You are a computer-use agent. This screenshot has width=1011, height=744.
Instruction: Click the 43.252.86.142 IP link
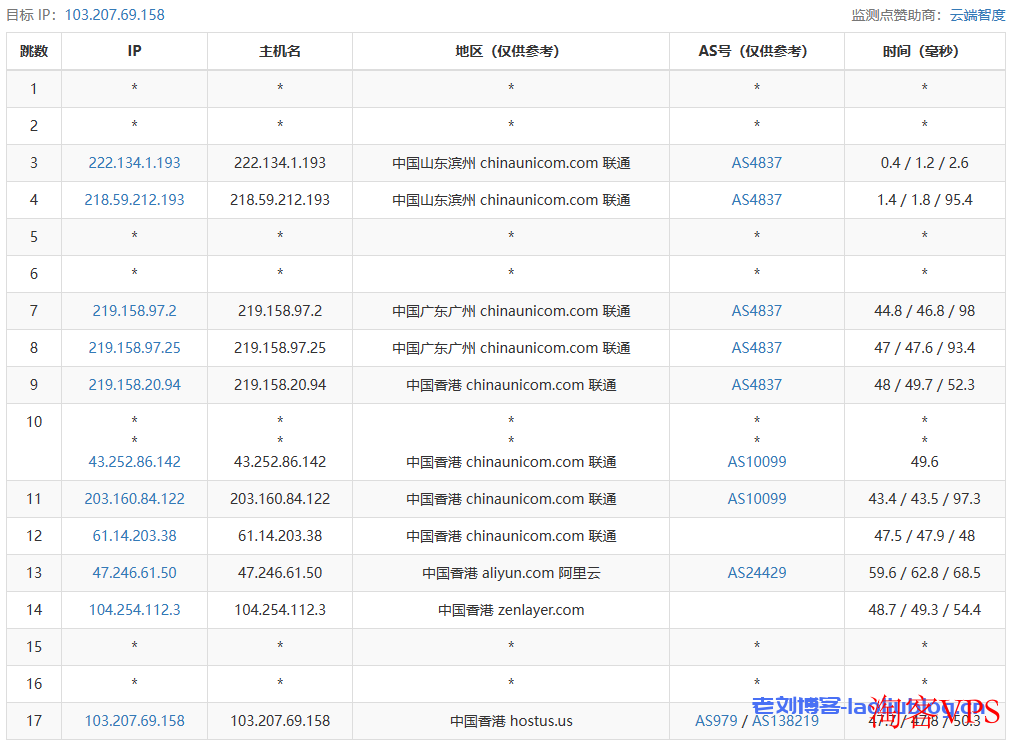134,462
